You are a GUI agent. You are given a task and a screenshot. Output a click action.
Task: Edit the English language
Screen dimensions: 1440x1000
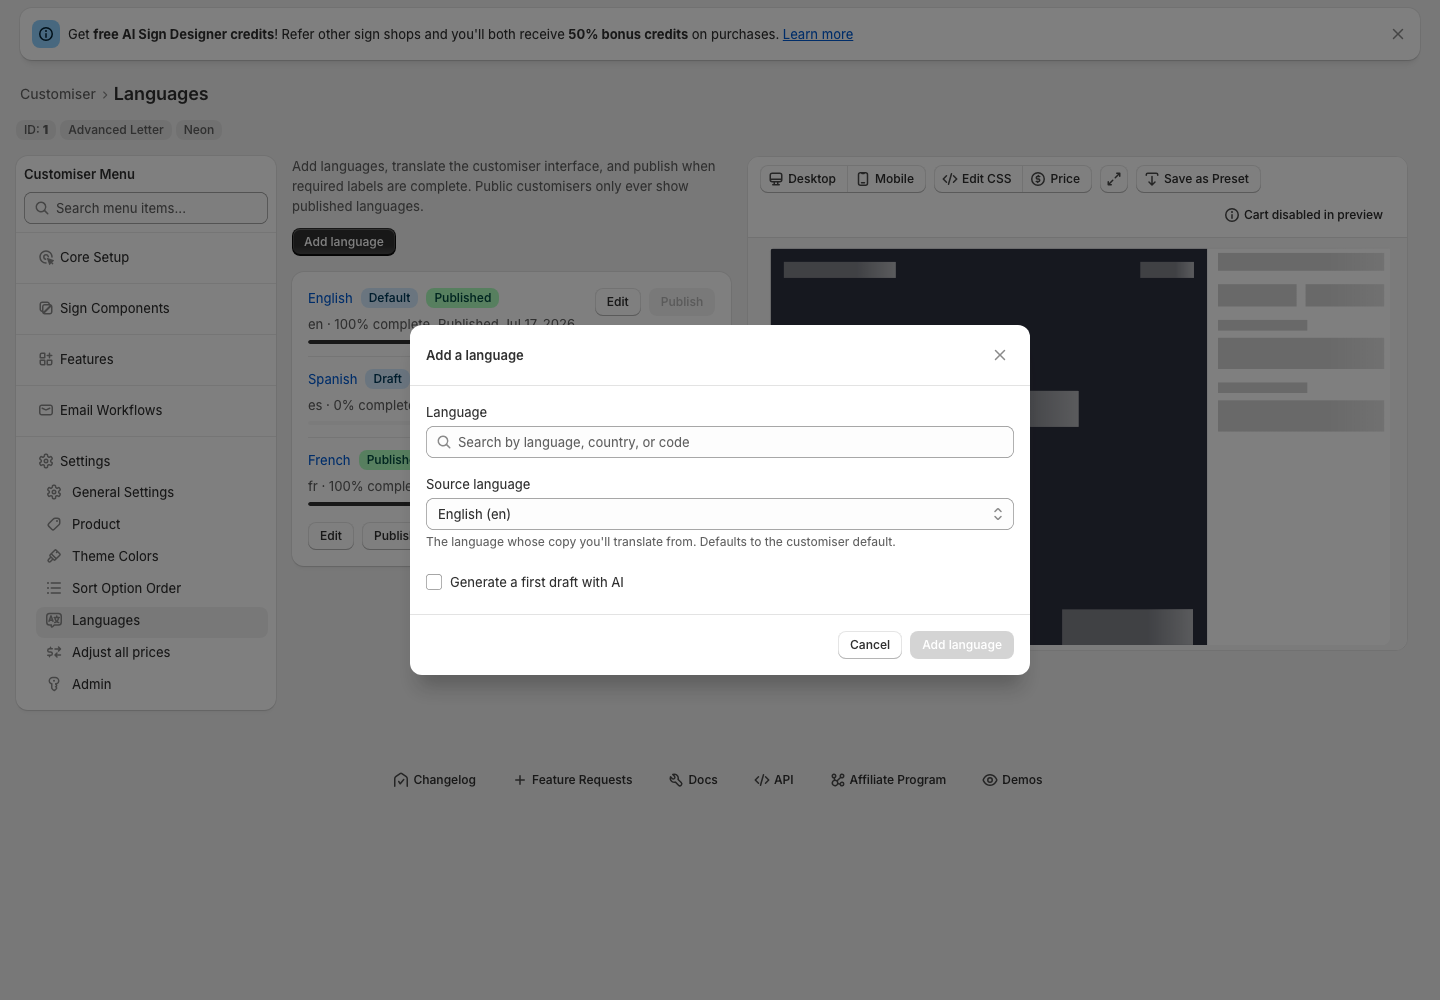(618, 302)
